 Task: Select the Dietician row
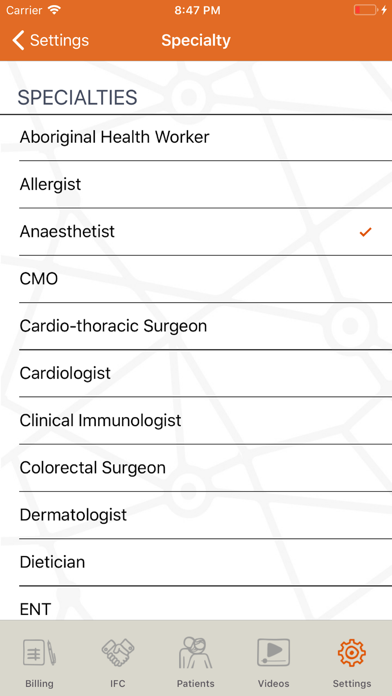[196, 562]
